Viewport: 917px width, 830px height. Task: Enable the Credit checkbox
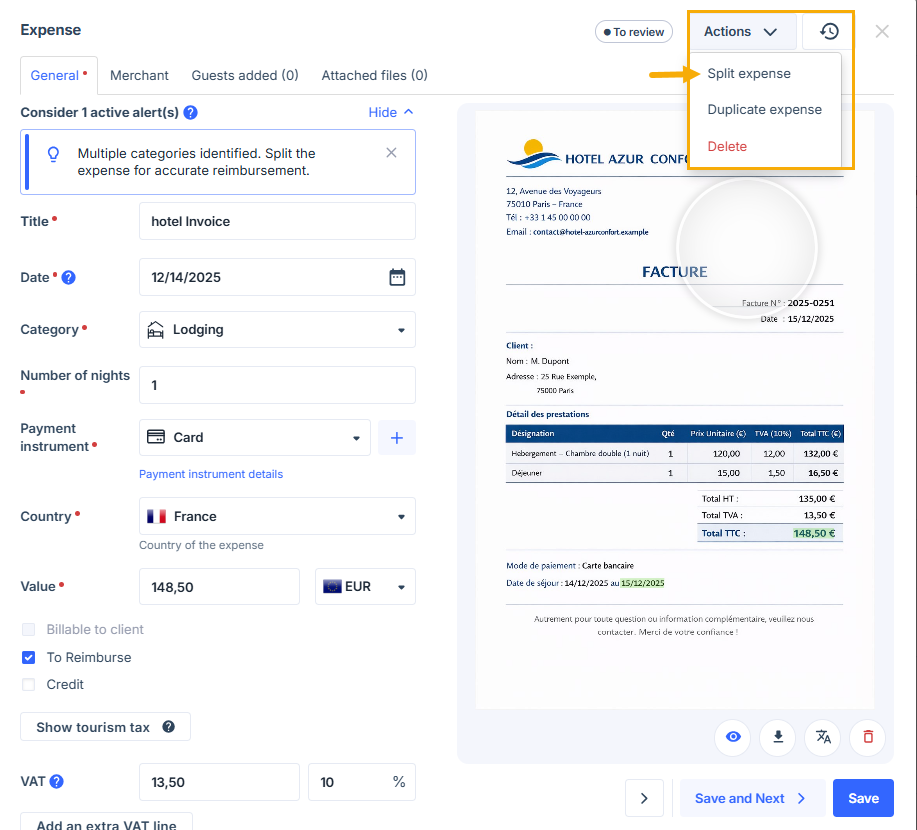pyautogui.click(x=28, y=684)
